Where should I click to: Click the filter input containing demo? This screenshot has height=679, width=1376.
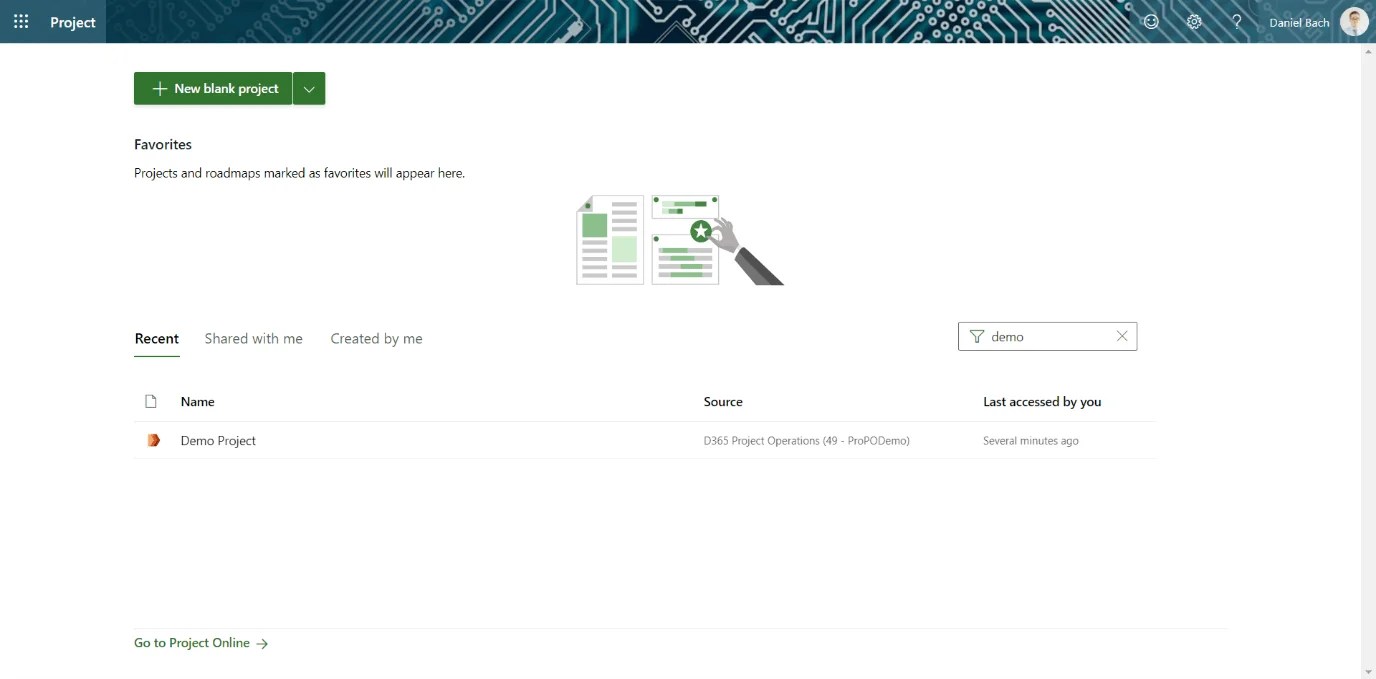click(1047, 337)
